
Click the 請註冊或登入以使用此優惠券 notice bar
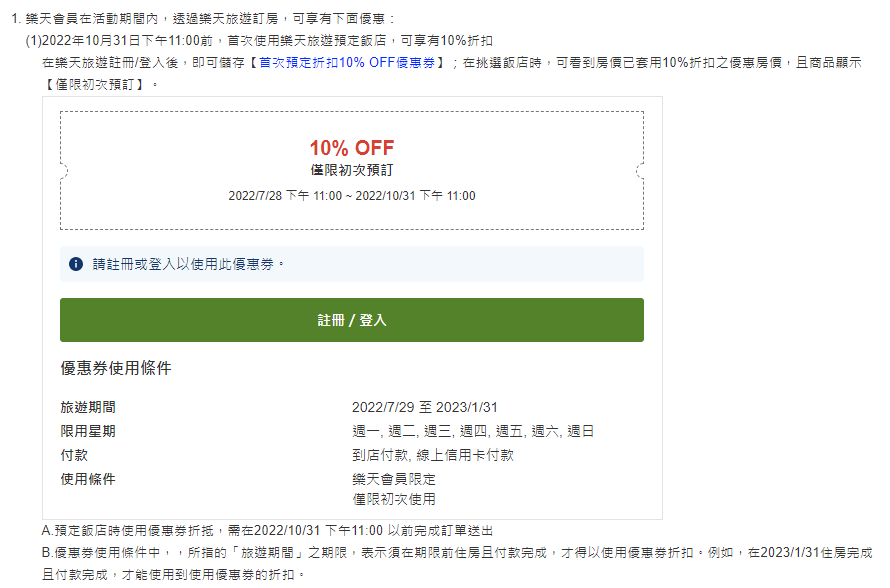352,264
